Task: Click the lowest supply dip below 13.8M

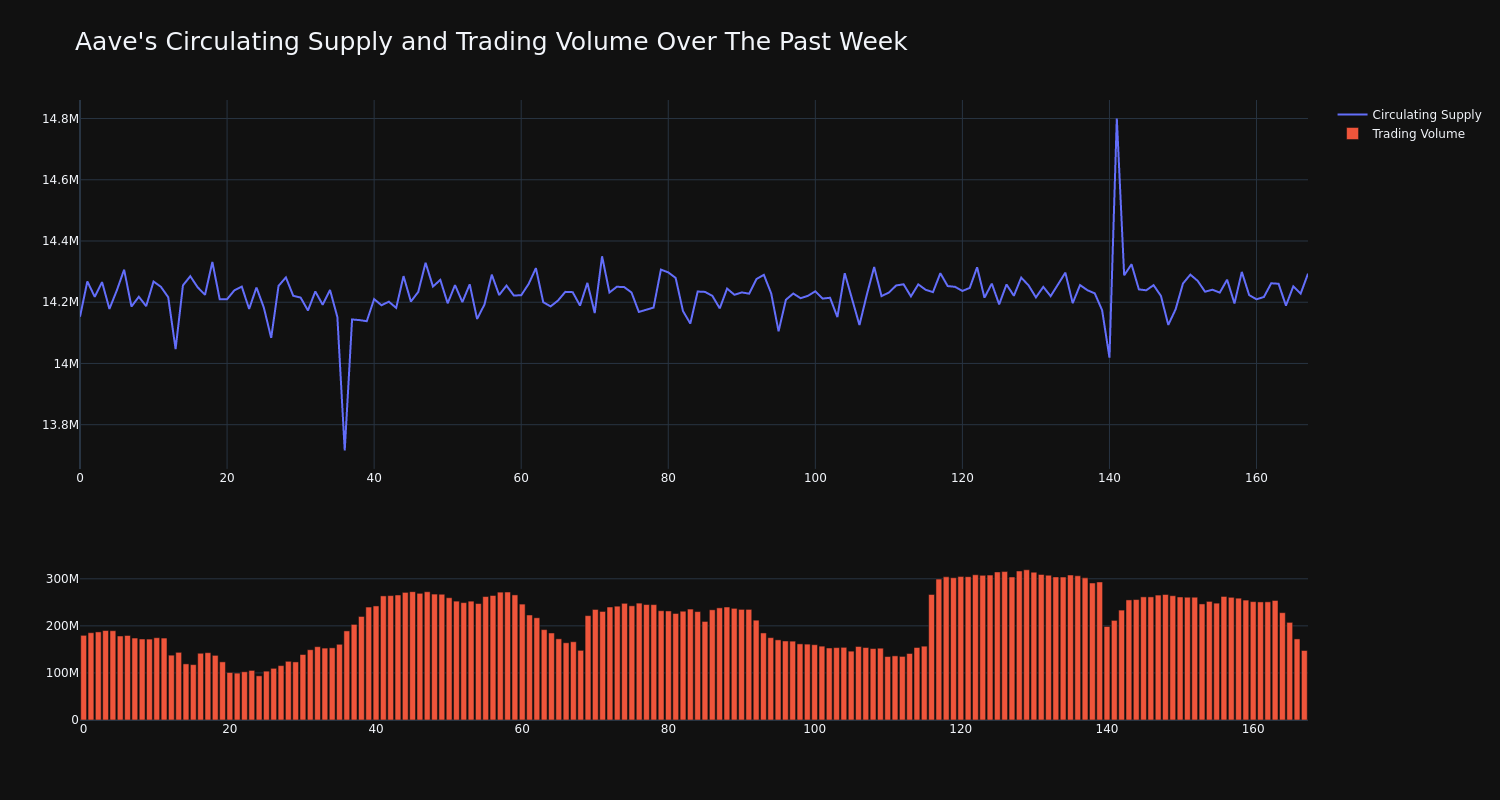Action: [344, 449]
